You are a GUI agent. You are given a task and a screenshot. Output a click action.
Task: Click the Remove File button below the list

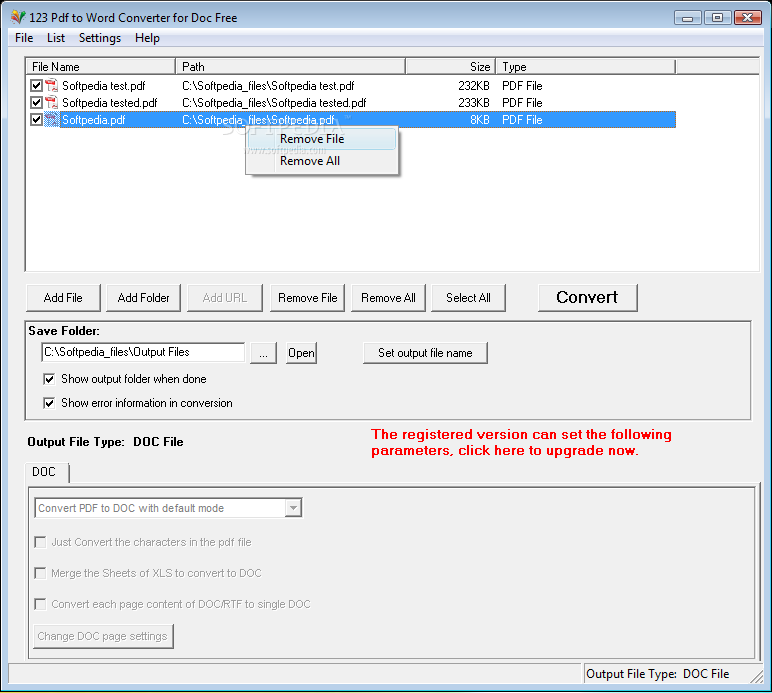point(308,298)
